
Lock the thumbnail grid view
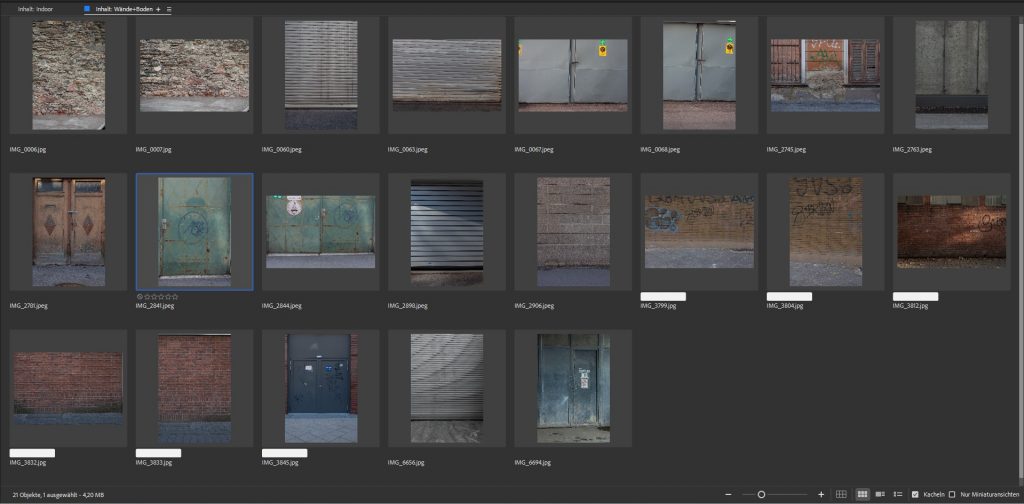pyautogui.click(x=841, y=494)
